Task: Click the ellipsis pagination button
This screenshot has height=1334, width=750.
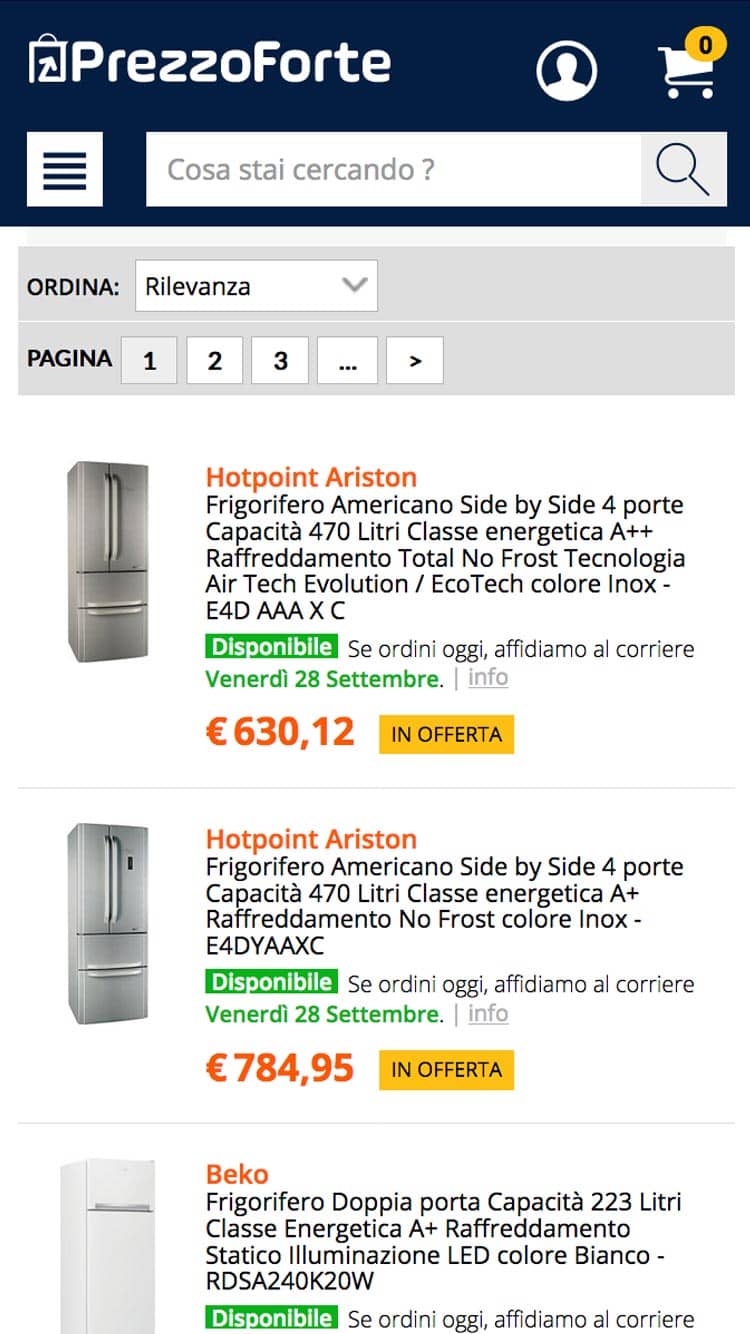Action: (x=347, y=360)
